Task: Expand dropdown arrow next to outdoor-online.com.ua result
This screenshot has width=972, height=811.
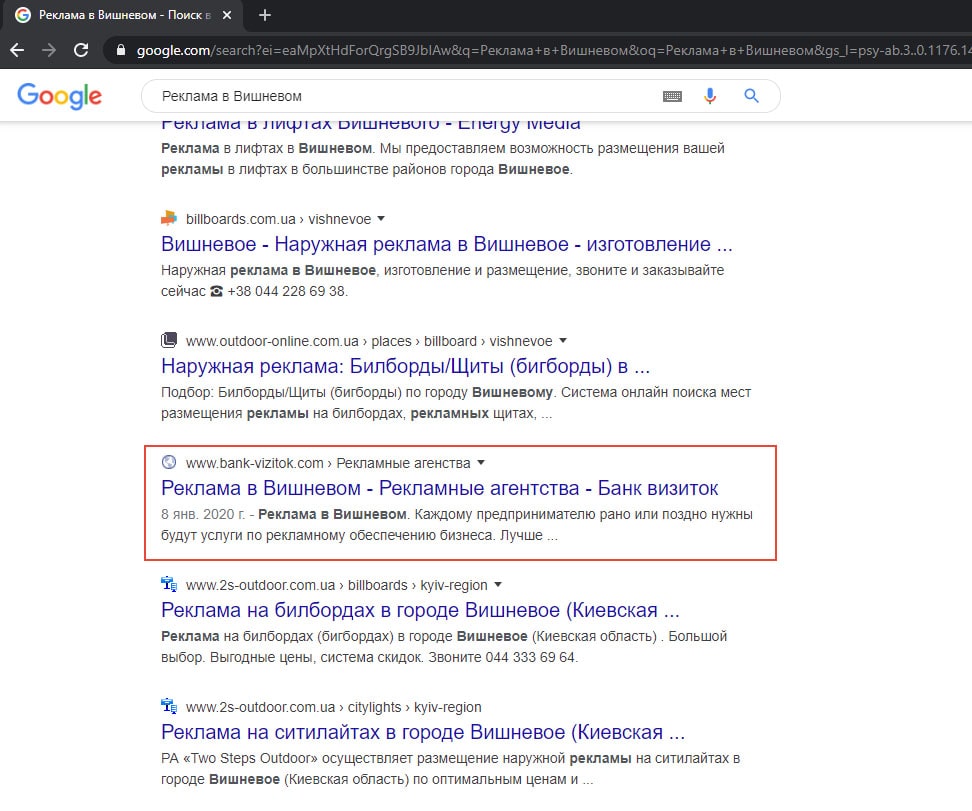Action: tap(563, 341)
